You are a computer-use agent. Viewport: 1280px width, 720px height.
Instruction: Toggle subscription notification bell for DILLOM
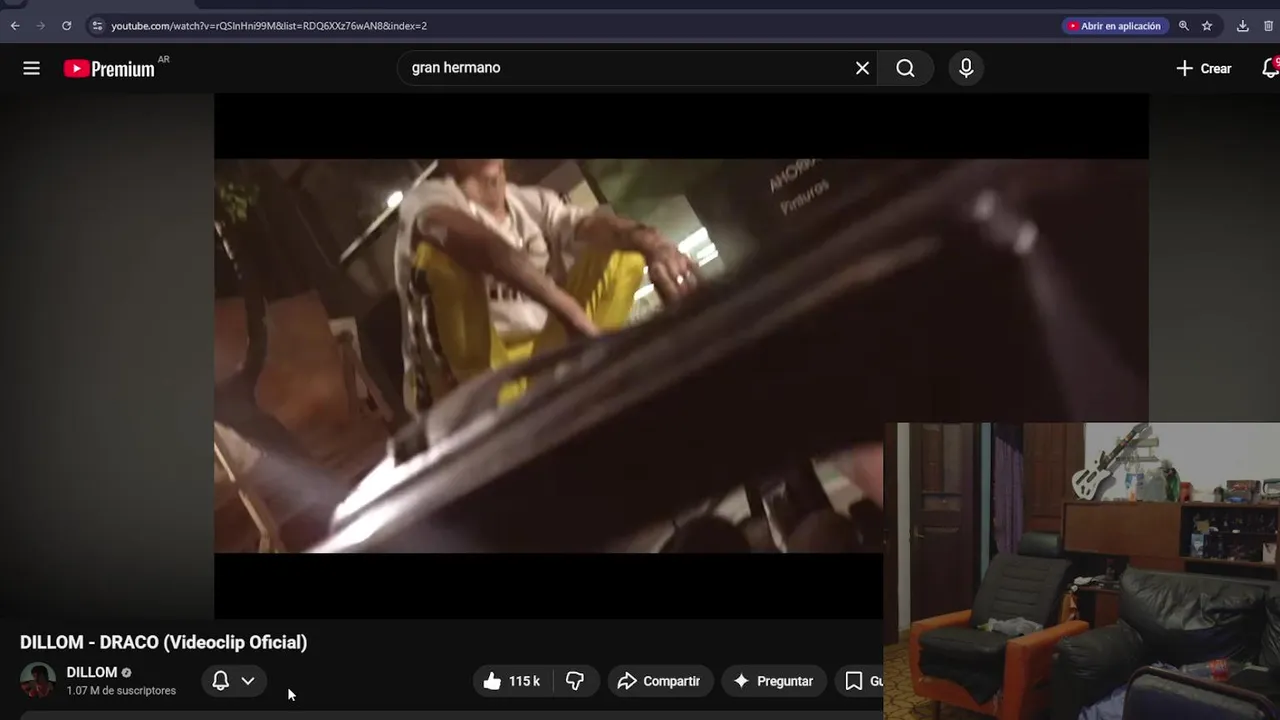[x=221, y=681]
